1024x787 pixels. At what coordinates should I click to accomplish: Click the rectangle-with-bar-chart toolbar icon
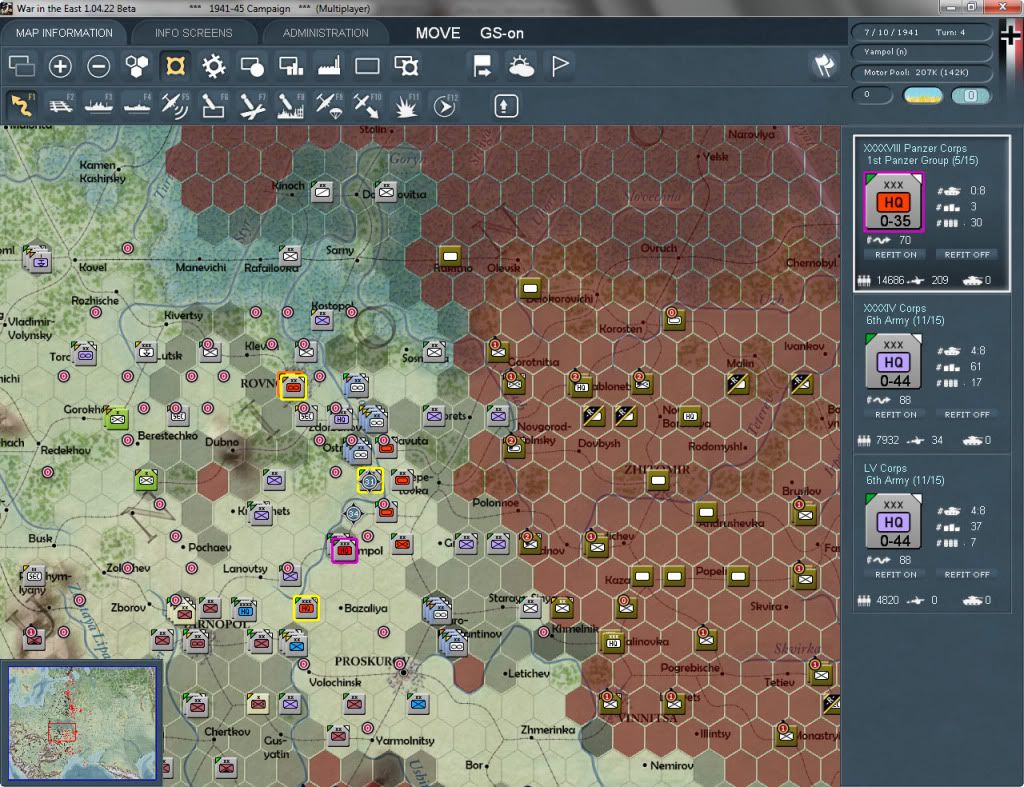[x=291, y=66]
